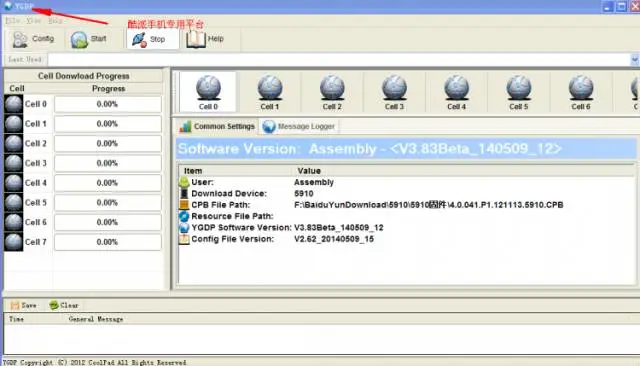Select the Cell 3 globe icon
The image size is (640, 366).
click(394, 87)
